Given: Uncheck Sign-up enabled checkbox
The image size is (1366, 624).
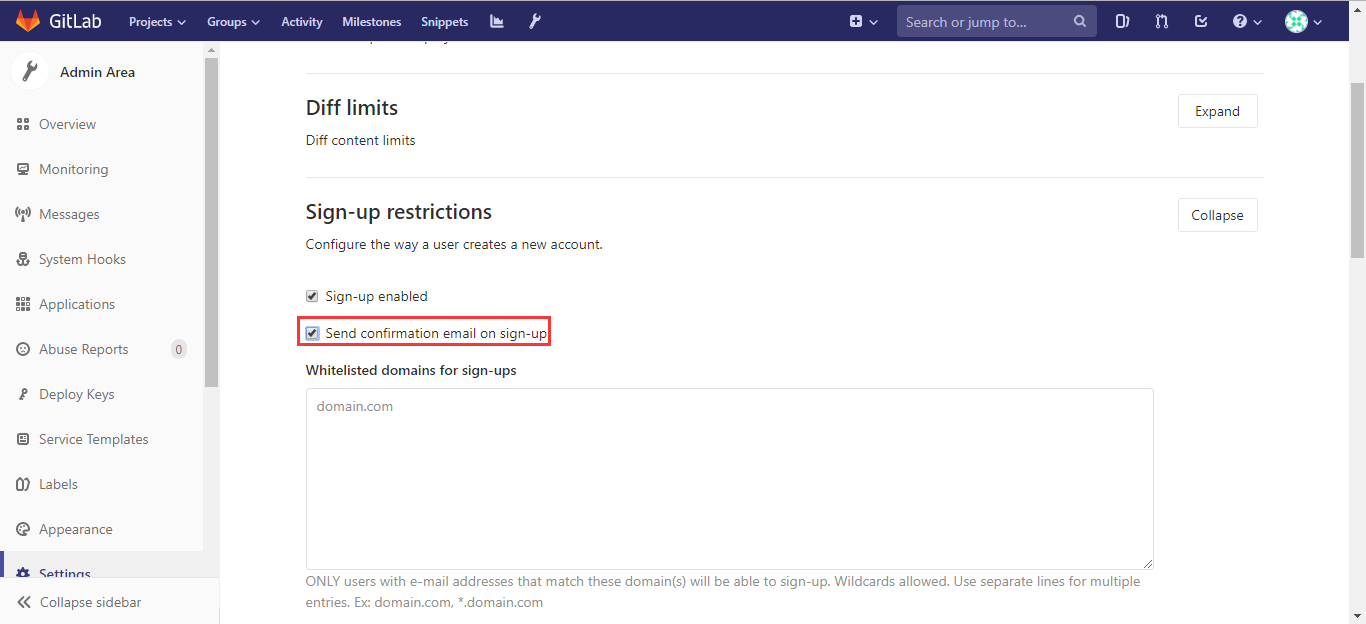Looking at the screenshot, I should point(312,296).
